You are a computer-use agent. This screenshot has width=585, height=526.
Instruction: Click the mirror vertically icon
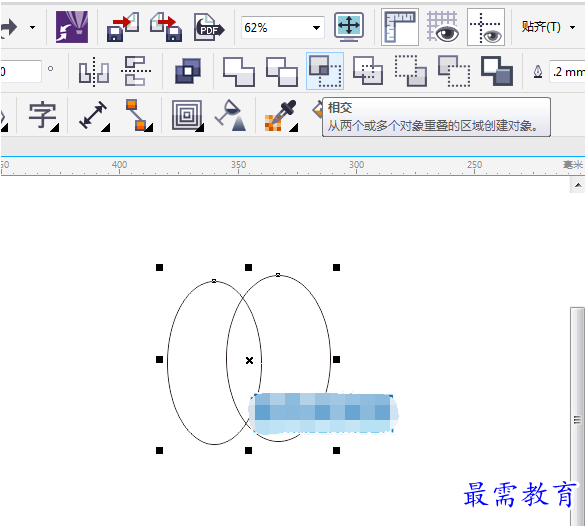[136, 71]
